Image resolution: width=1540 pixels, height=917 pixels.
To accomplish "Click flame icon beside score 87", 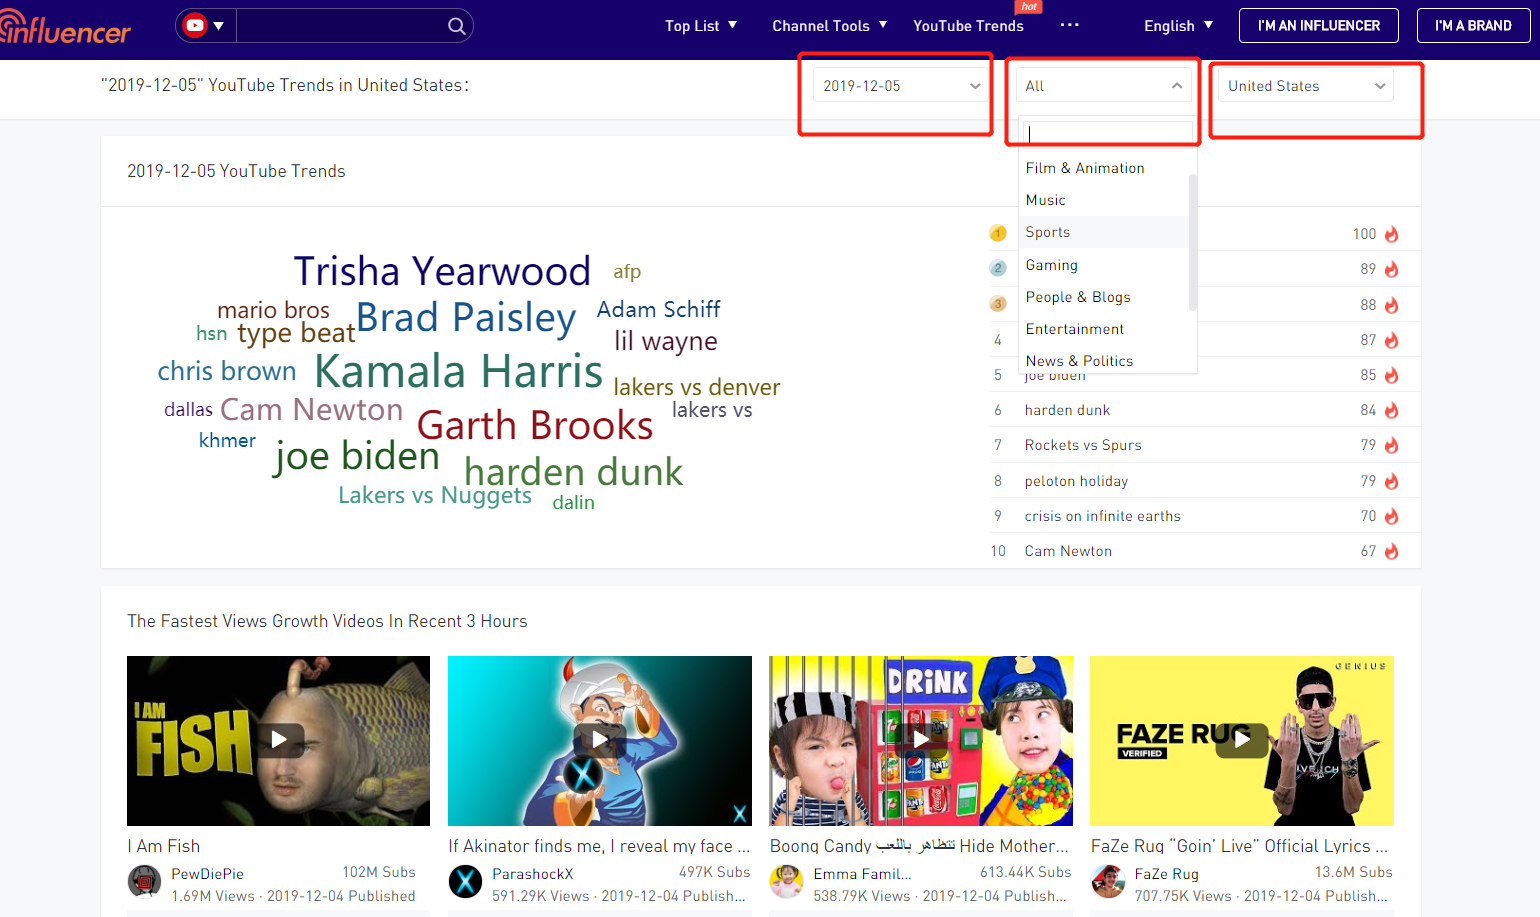I will tap(1391, 340).
